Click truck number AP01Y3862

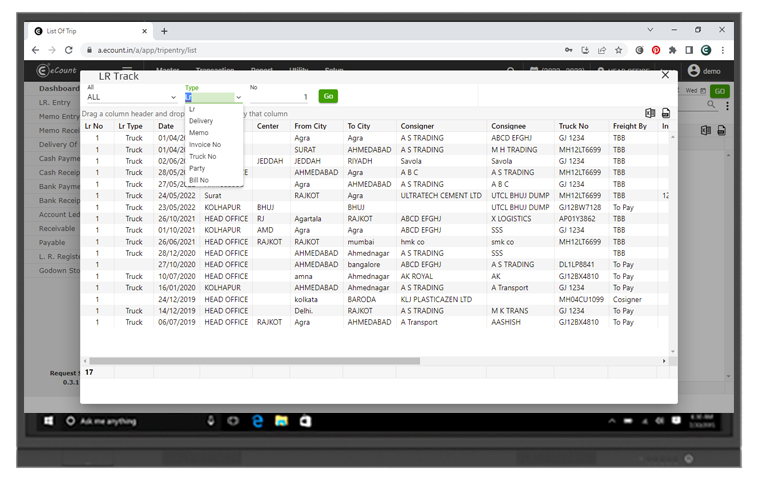click(x=577, y=219)
